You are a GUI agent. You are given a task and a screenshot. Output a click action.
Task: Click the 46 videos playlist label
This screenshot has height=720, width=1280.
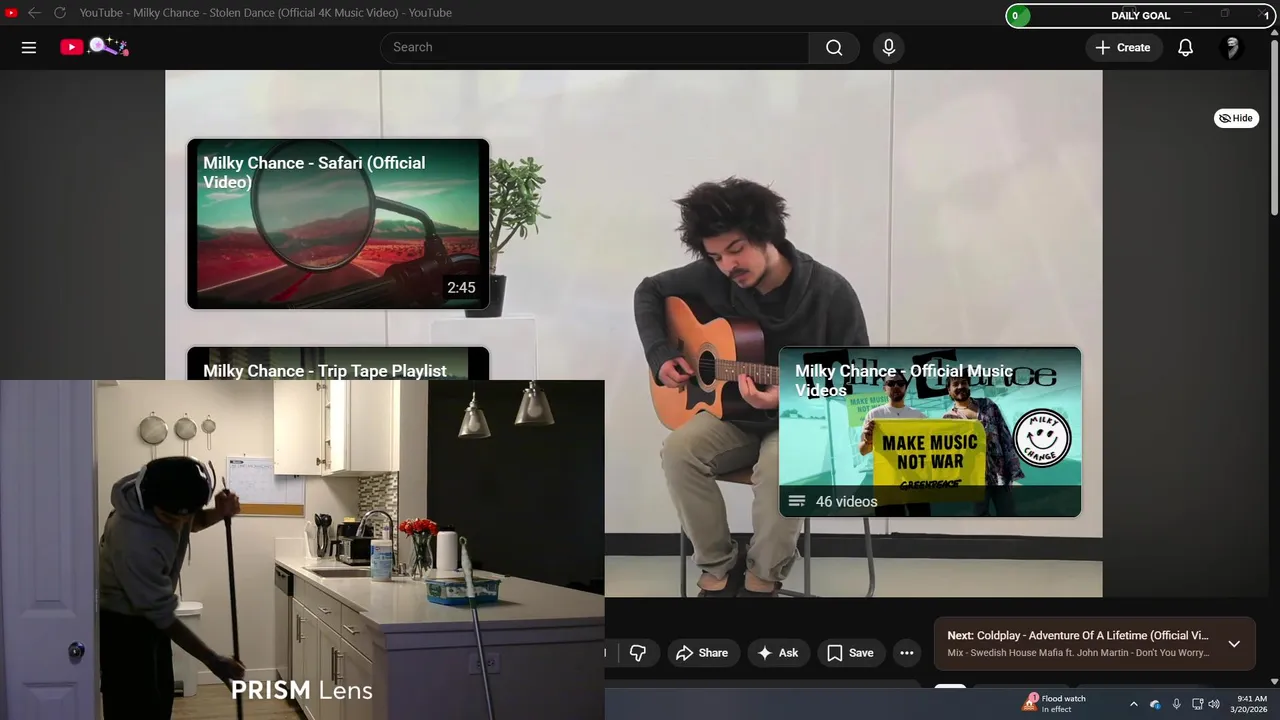(x=846, y=501)
